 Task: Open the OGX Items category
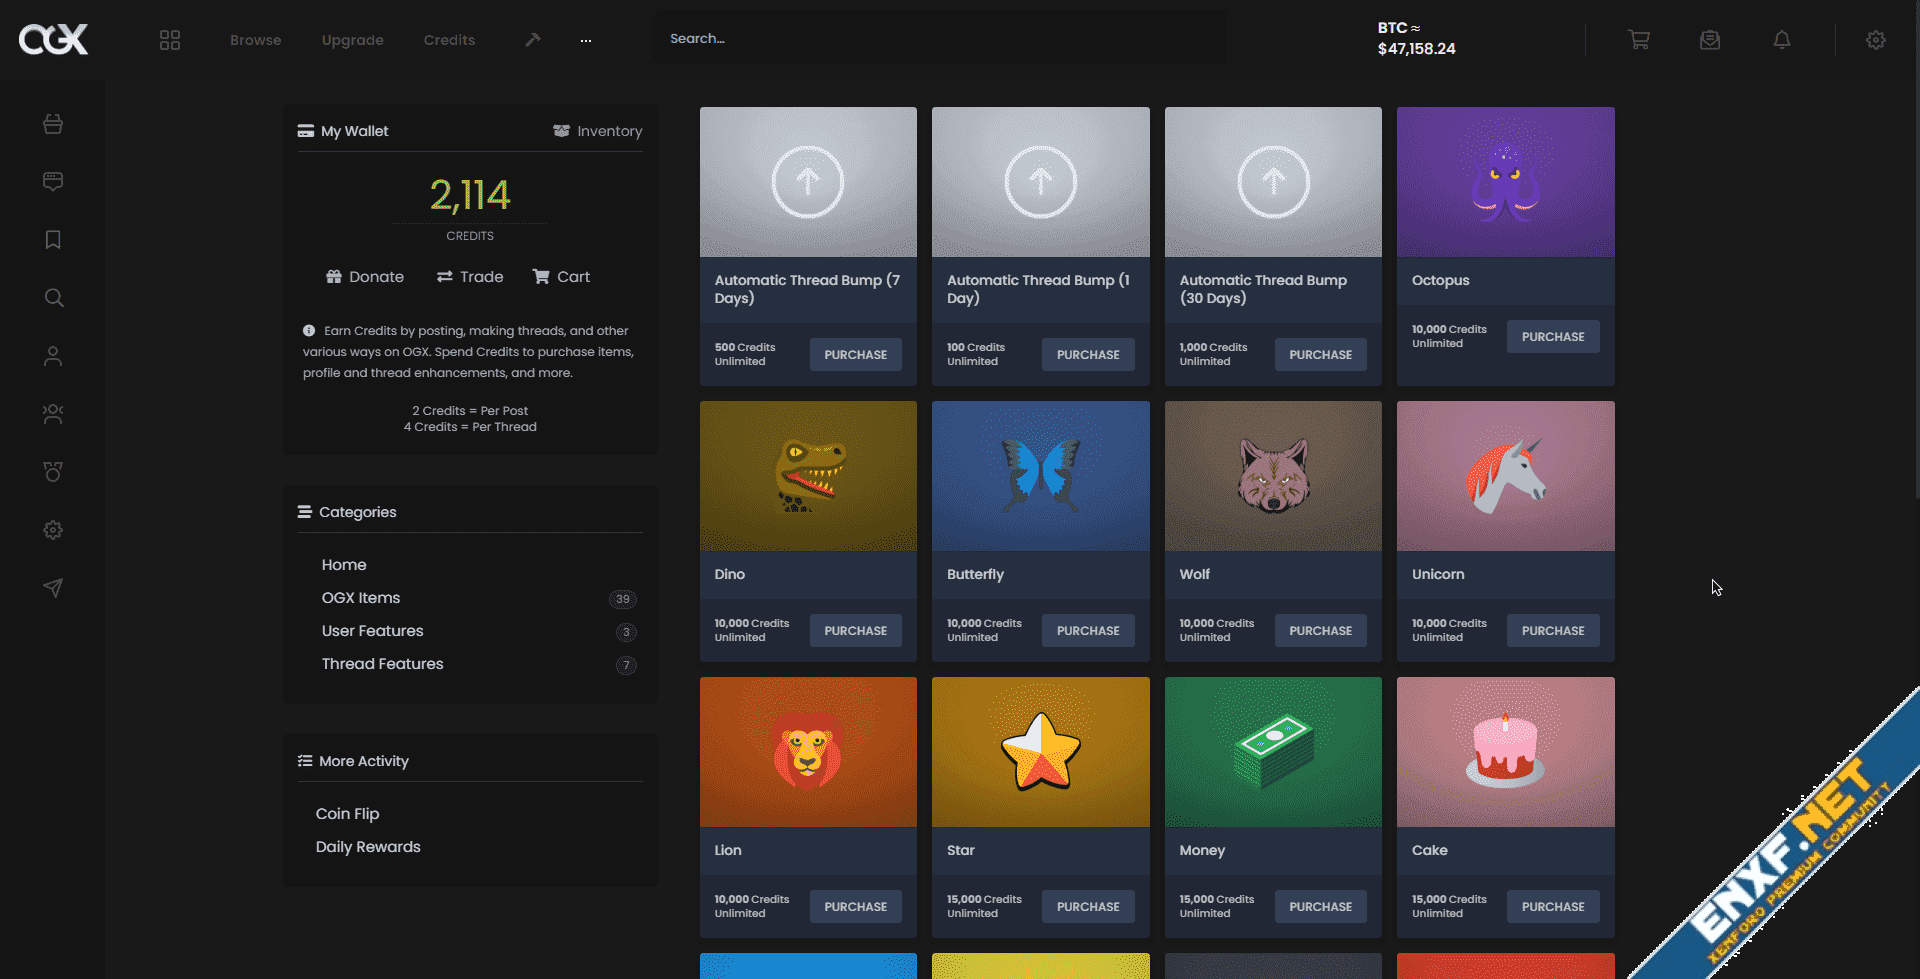click(361, 598)
